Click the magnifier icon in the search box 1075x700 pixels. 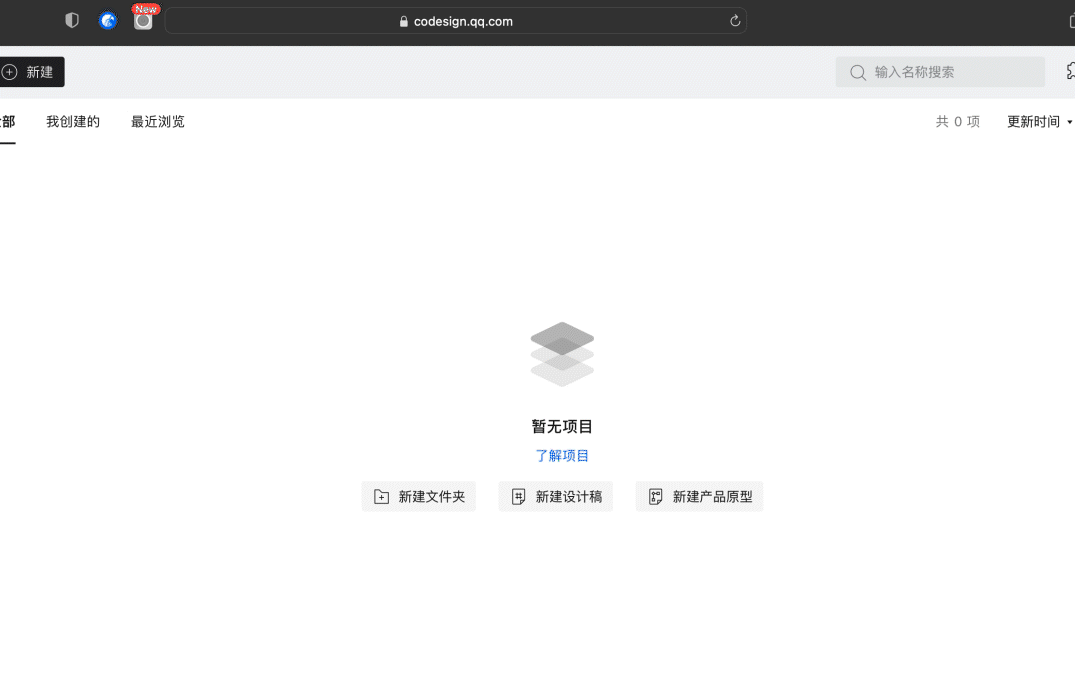click(x=858, y=73)
